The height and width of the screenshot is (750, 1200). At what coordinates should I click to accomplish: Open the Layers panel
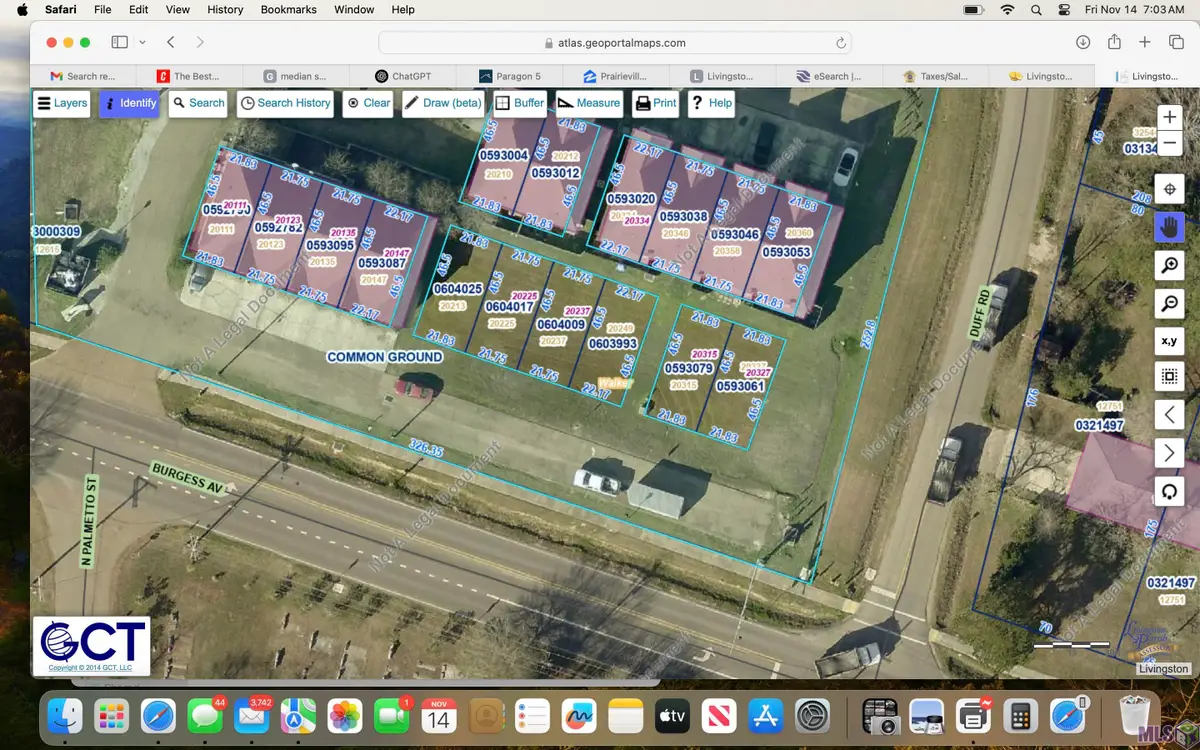tap(61, 103)
